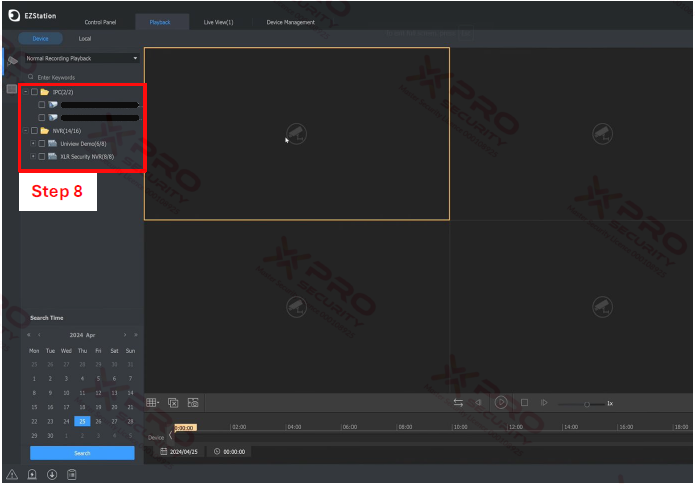Select April 25 in the calendar
This screenshot has height=484, width=695.
82,421
